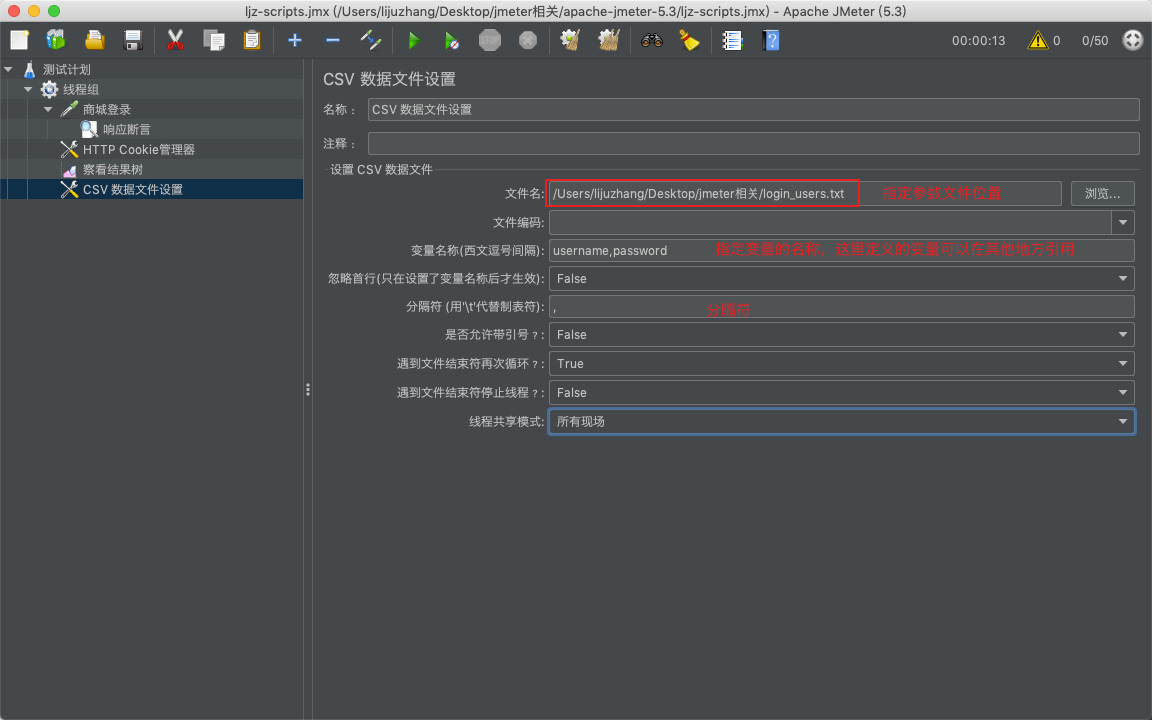Click the Toggle enable/disable icon
The height and width of the screenshot is (720, 1152).
(x=371, y=40)
